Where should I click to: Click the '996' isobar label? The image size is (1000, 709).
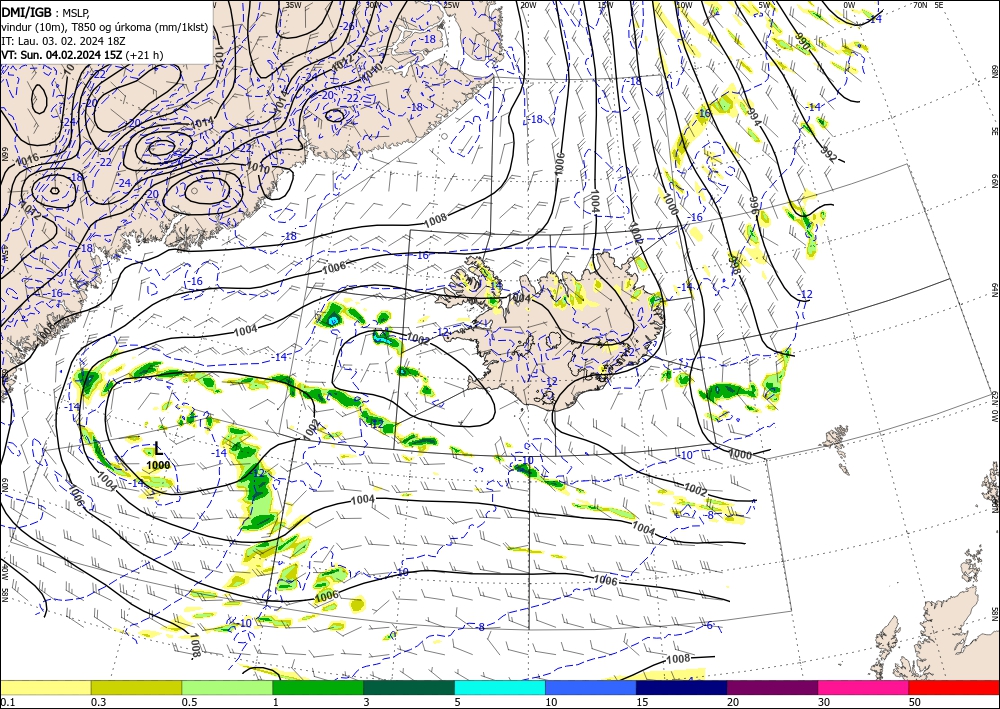[753, 205]
